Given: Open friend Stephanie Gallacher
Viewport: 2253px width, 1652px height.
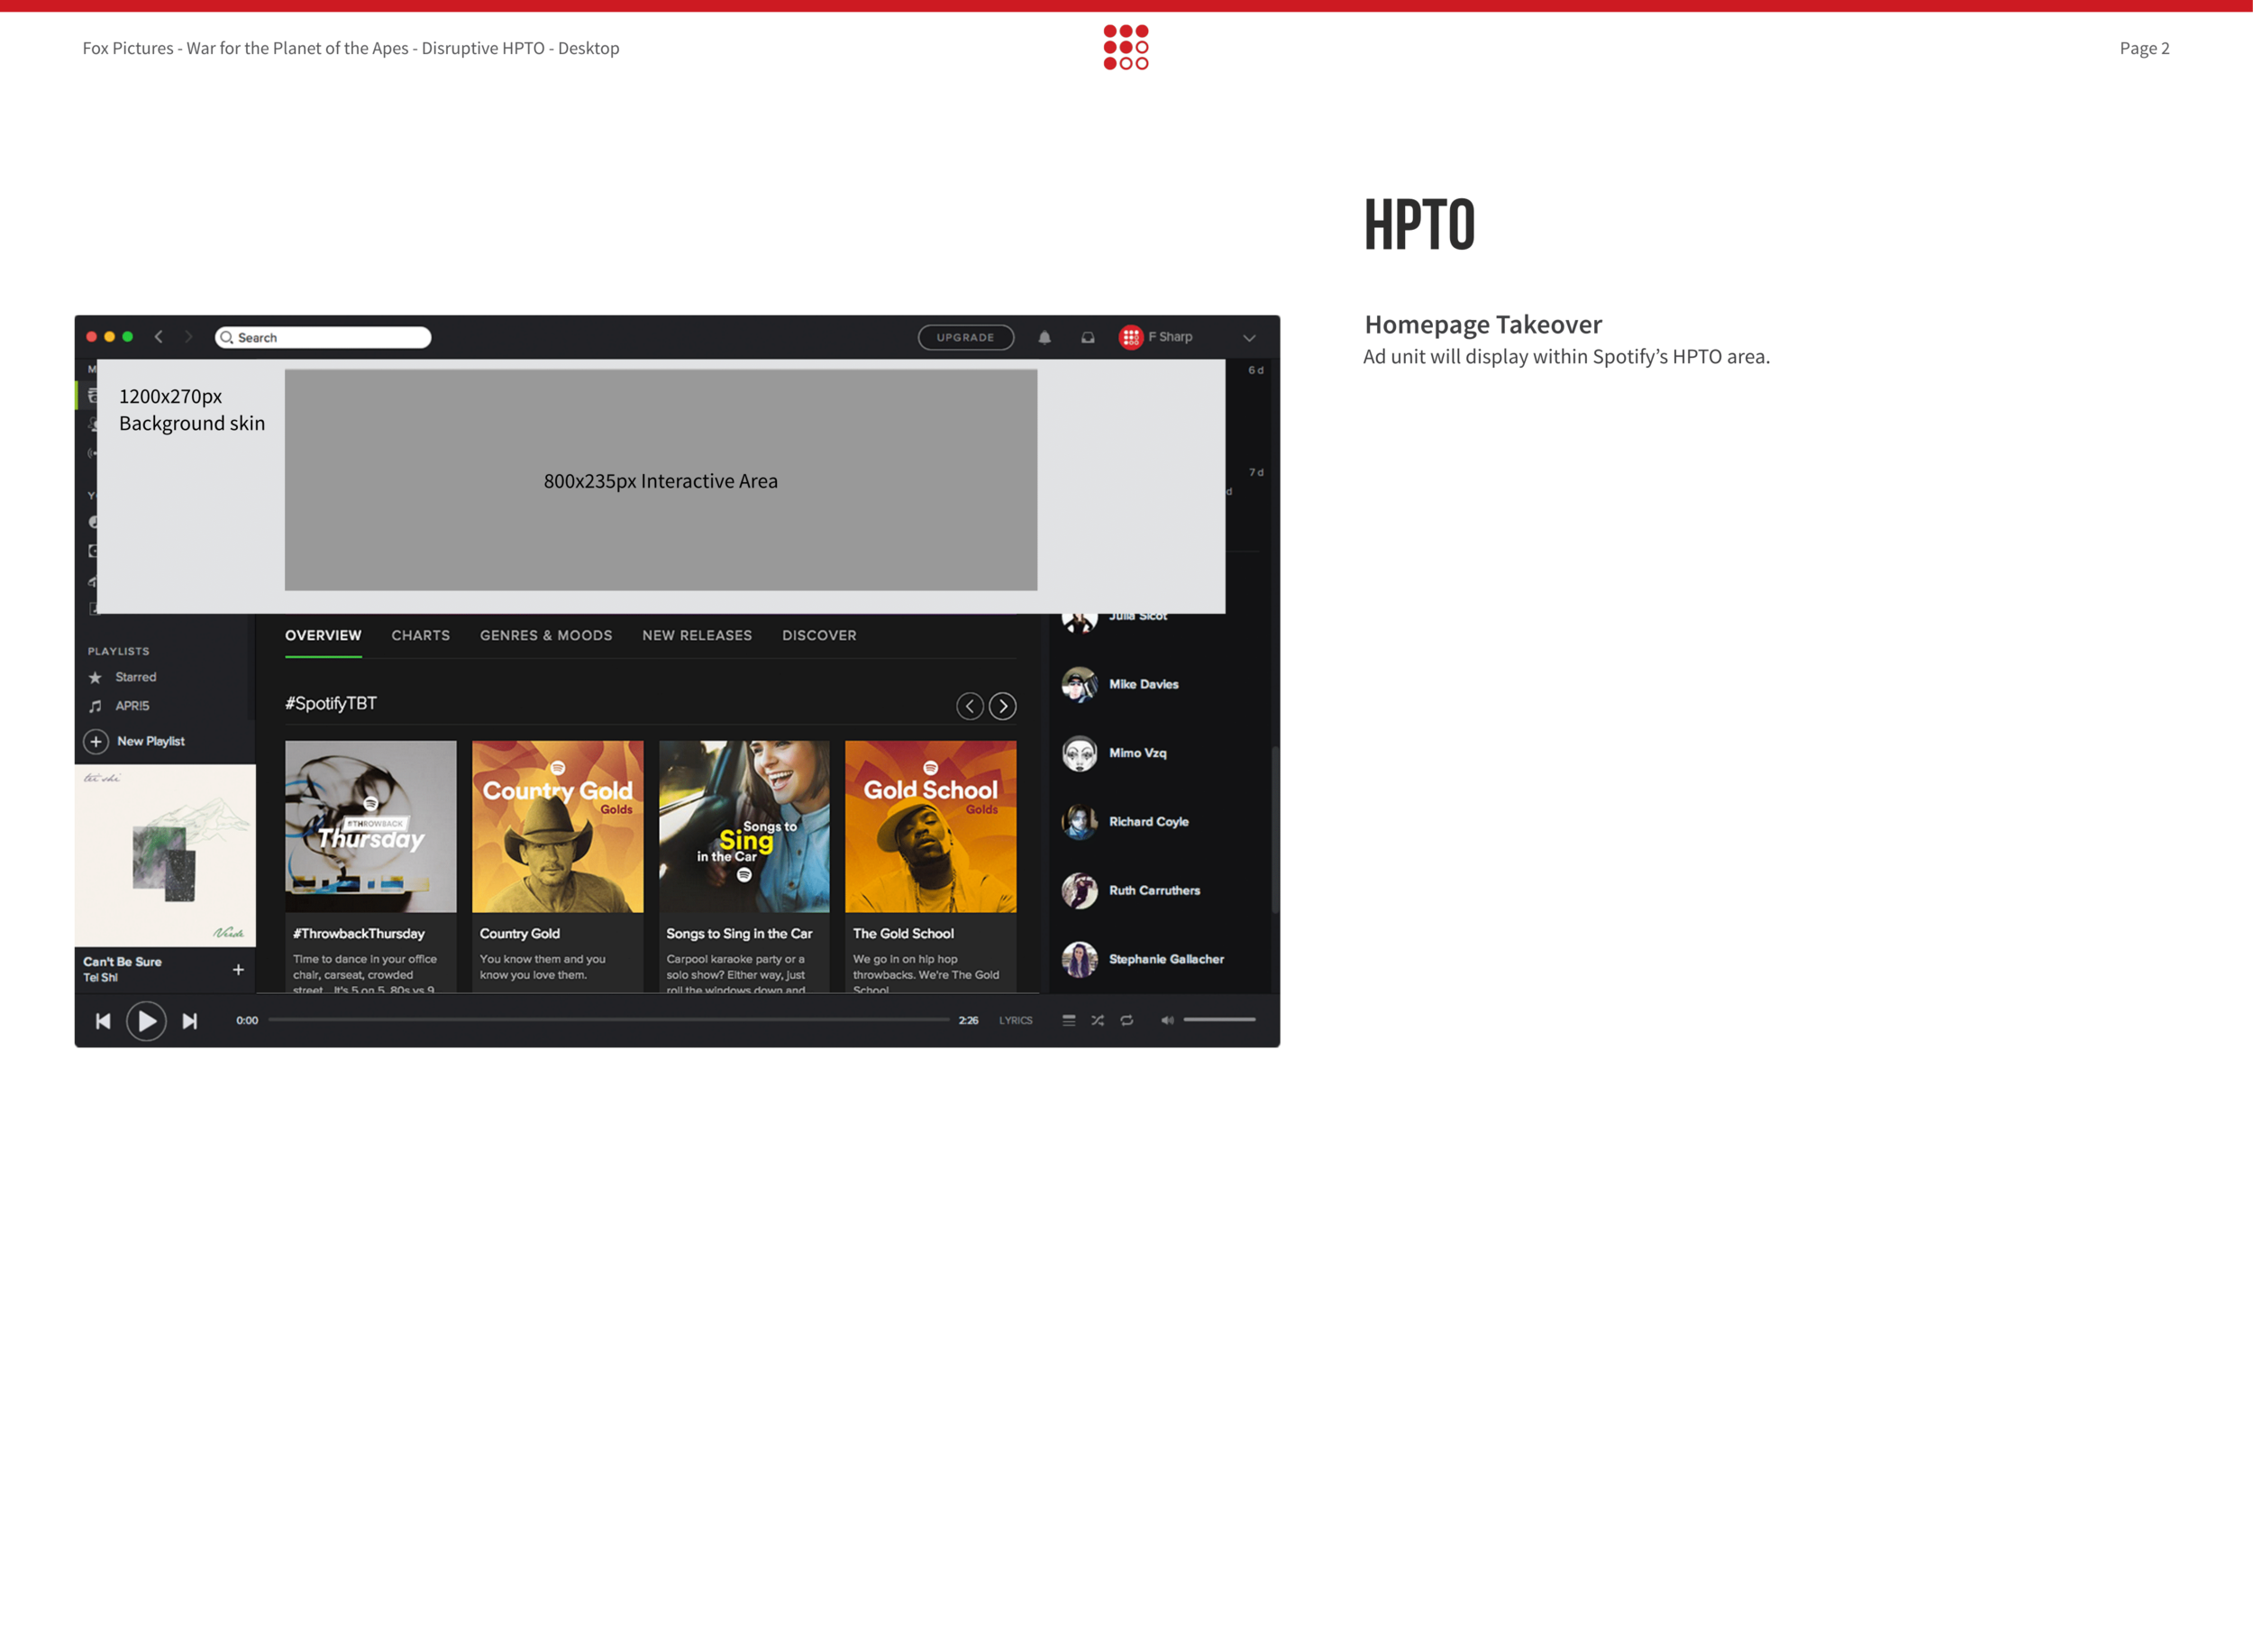Looking at the screenshot, I should [1166, 960].
